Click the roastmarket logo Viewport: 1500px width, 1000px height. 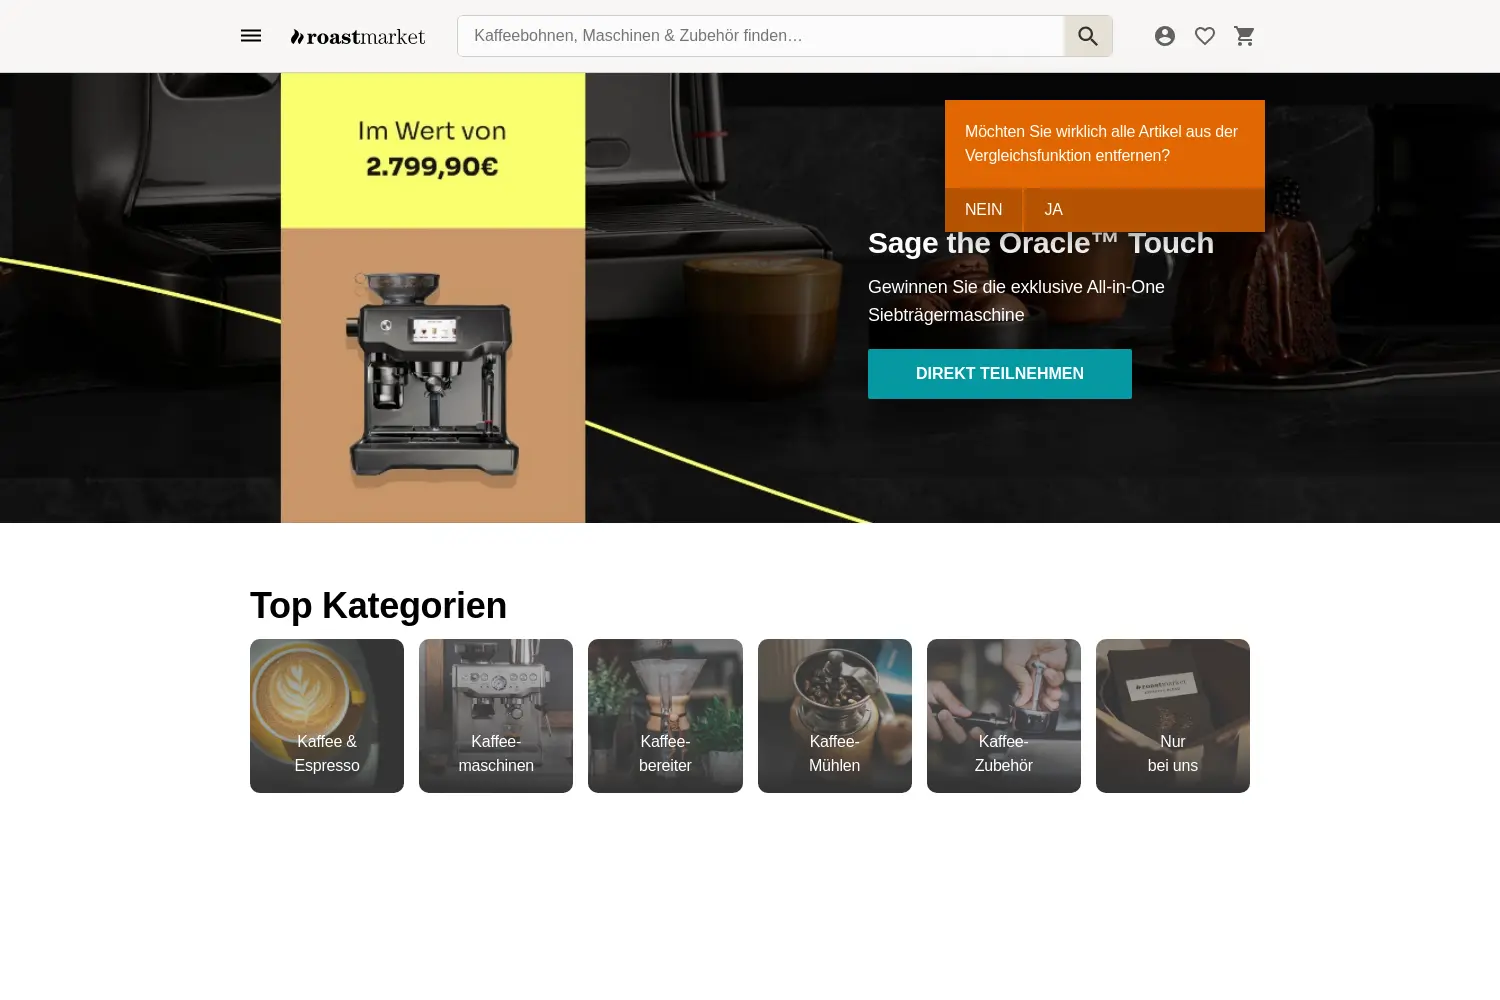click(358, 37)
